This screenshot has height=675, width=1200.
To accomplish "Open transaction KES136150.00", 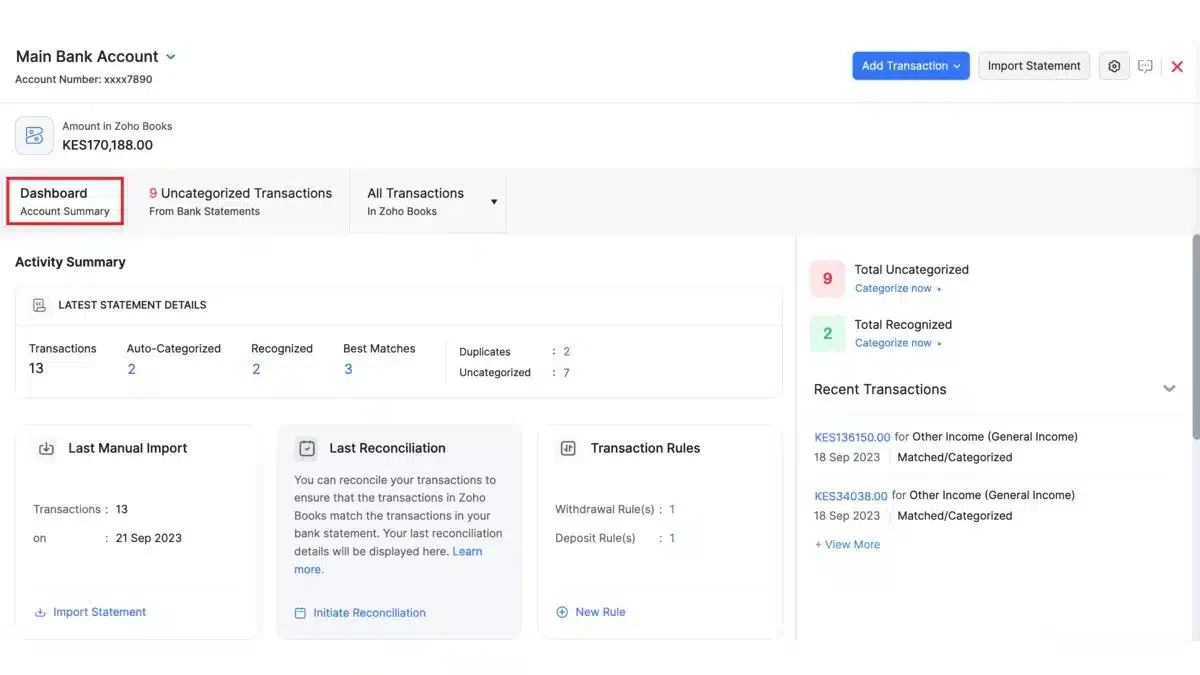I will pos(852,437).
